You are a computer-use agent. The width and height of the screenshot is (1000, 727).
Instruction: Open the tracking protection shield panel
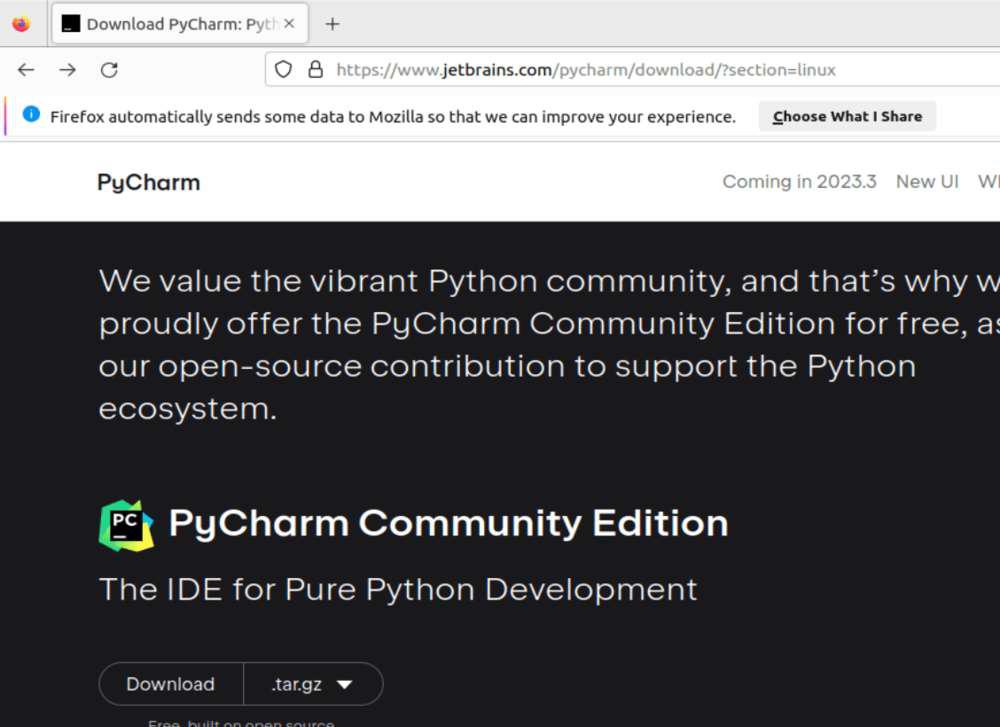pos(283,70)
